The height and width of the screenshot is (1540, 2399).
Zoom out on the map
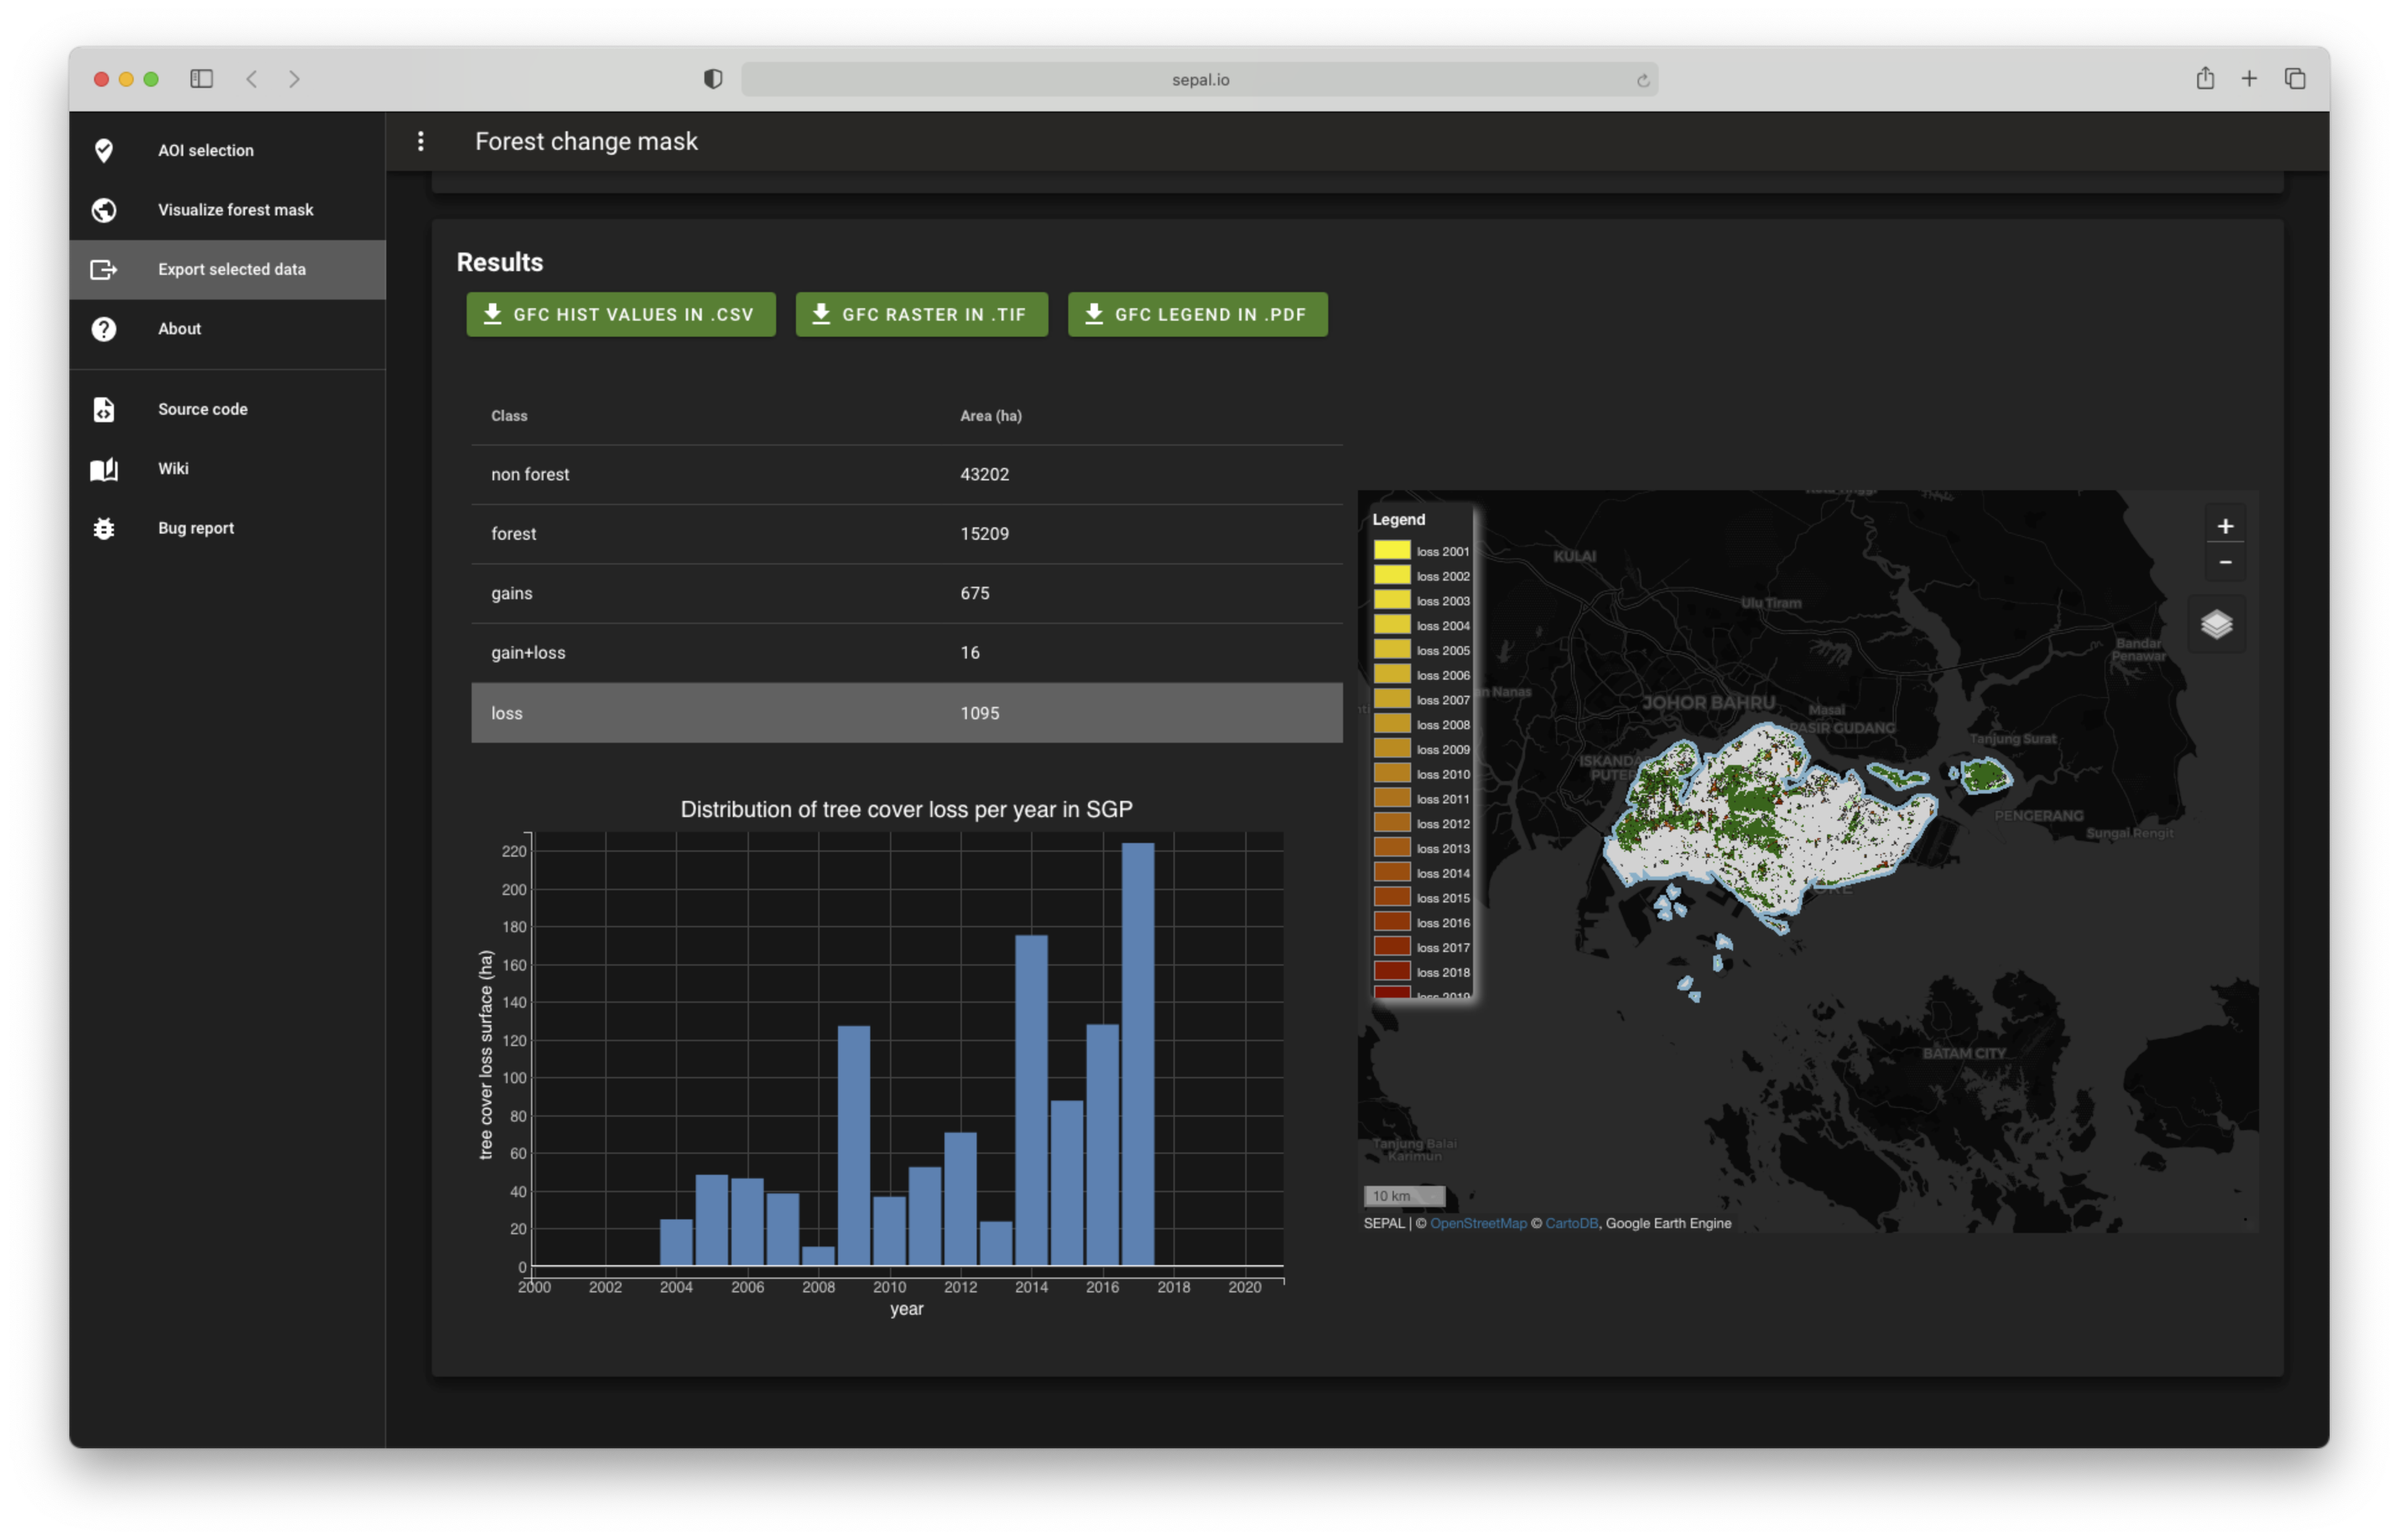[x=2225, y=562]
